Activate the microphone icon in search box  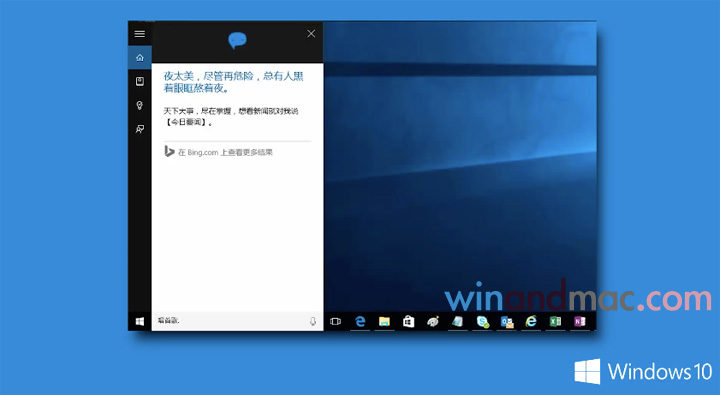click(x=313, y=321)
